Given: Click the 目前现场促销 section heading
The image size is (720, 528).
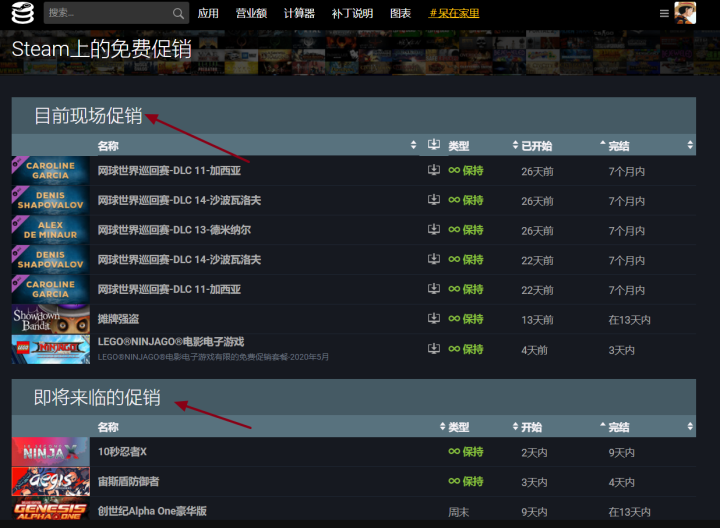Looking at the screenshot, I should click(x=88, y=116).
